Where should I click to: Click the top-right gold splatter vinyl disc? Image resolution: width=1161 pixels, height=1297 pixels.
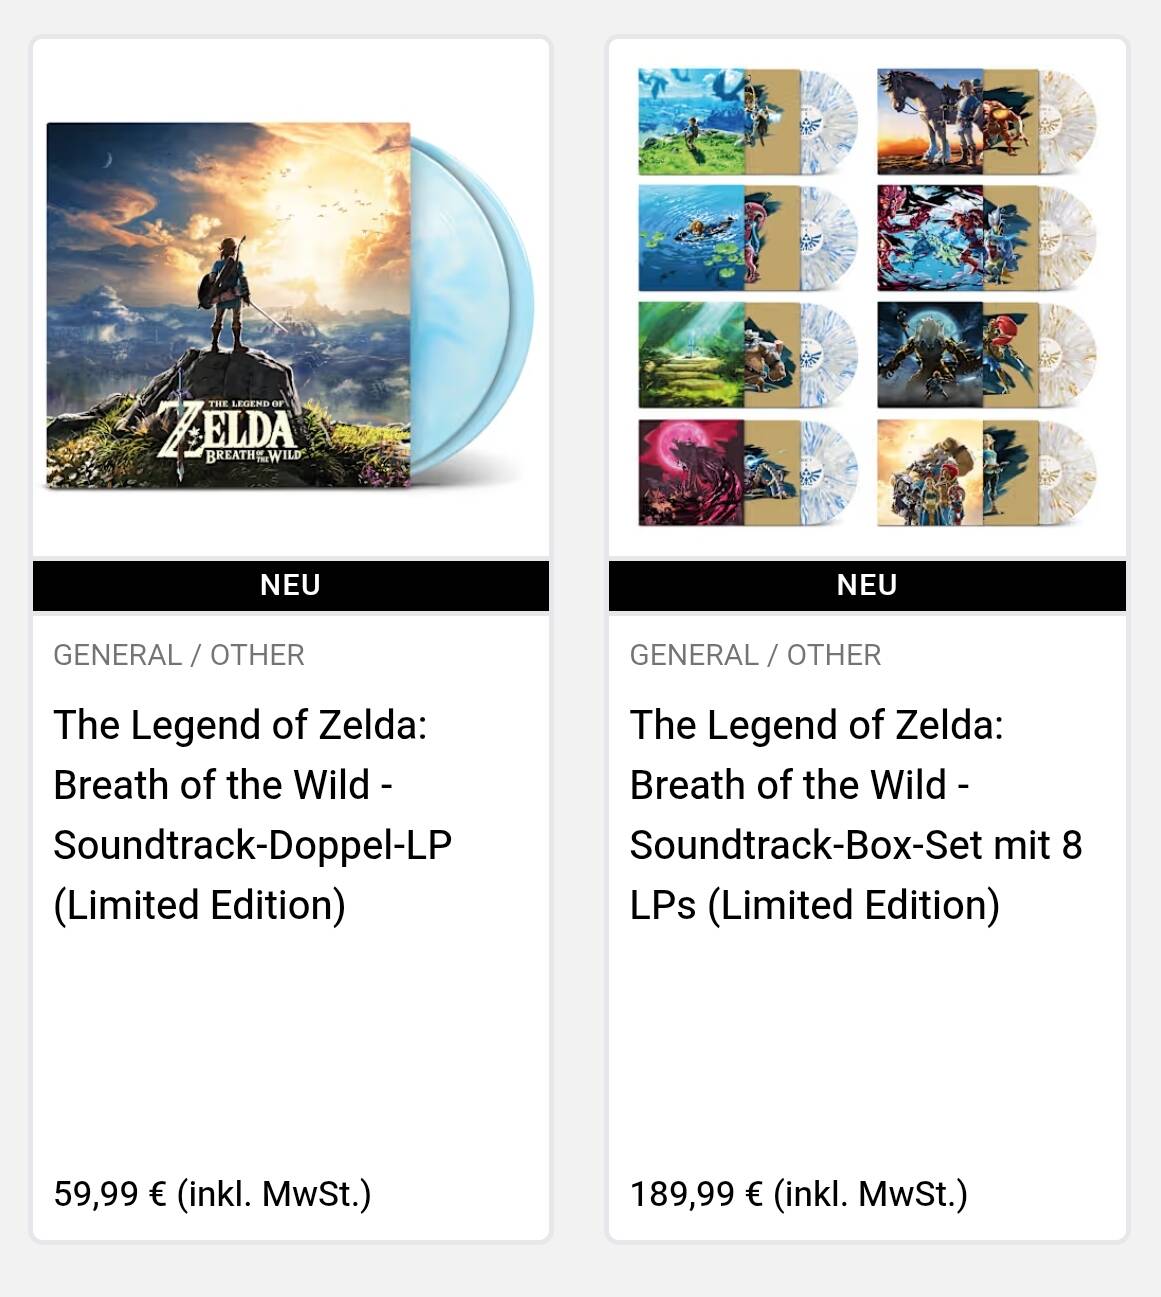point(1069,122)
